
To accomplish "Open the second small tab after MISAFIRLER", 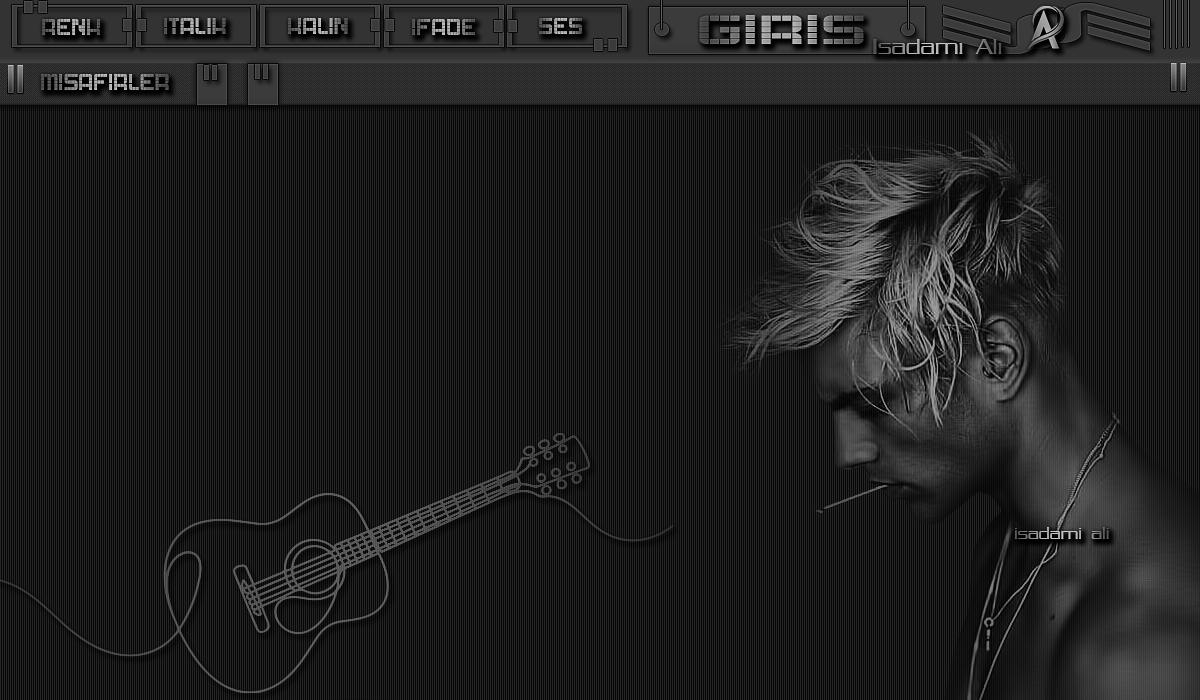I will [263, 84].
